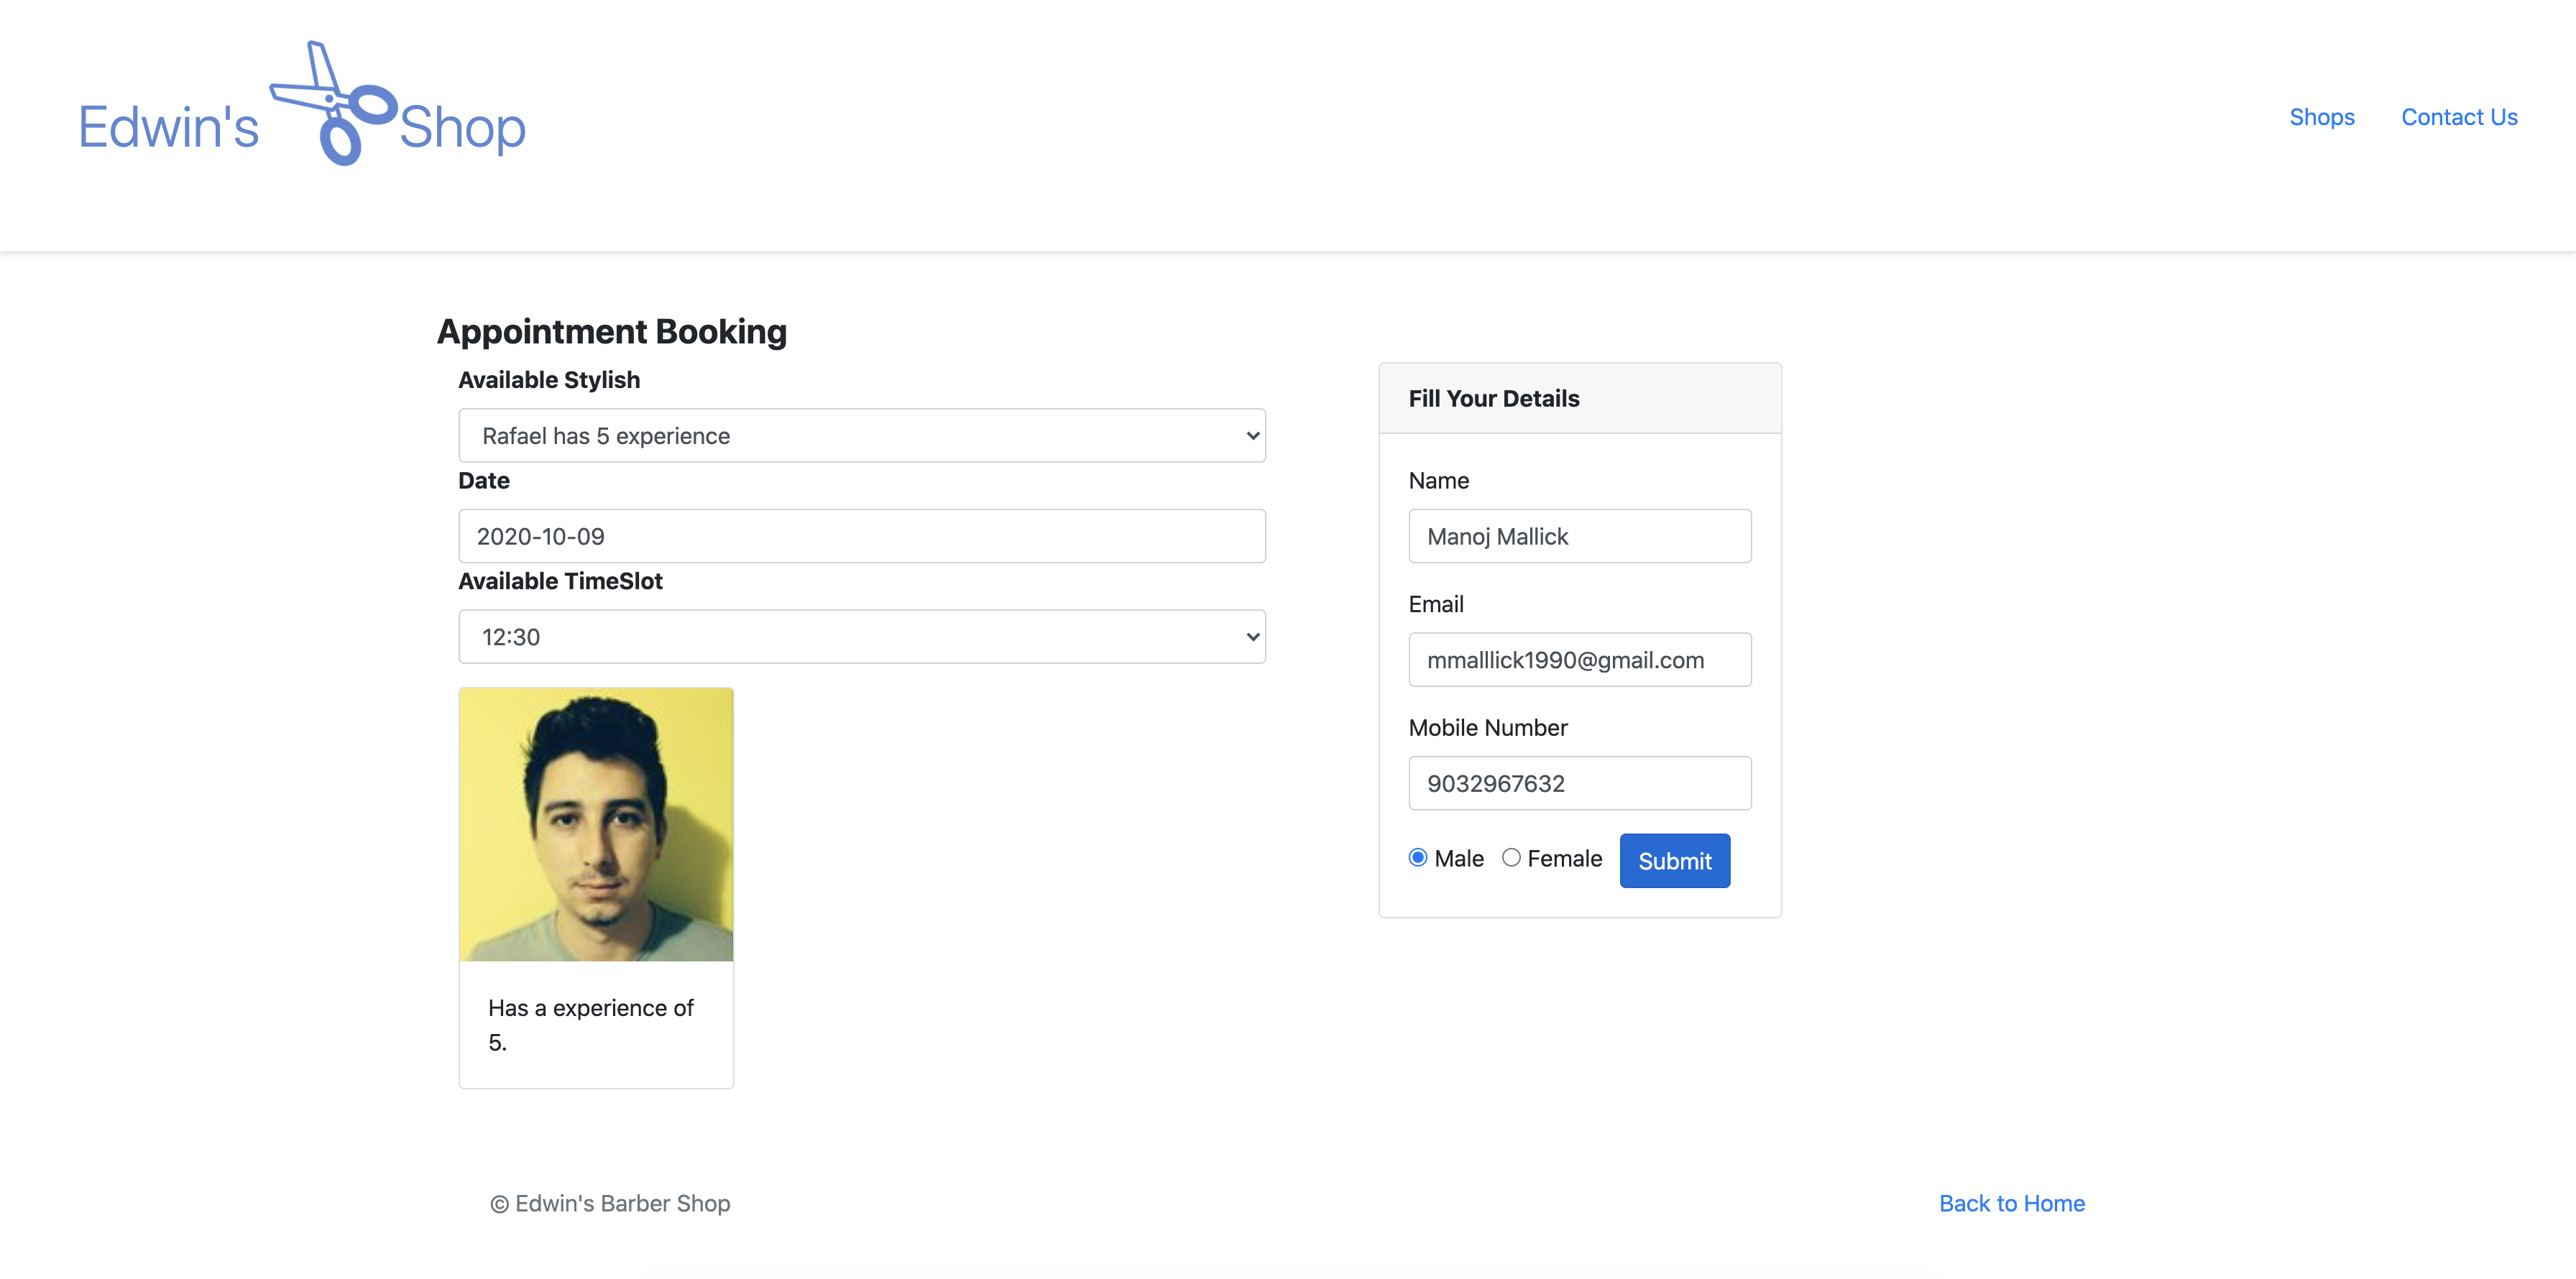
Task: Click the Female label text
Action: [x=1564, y=858]
